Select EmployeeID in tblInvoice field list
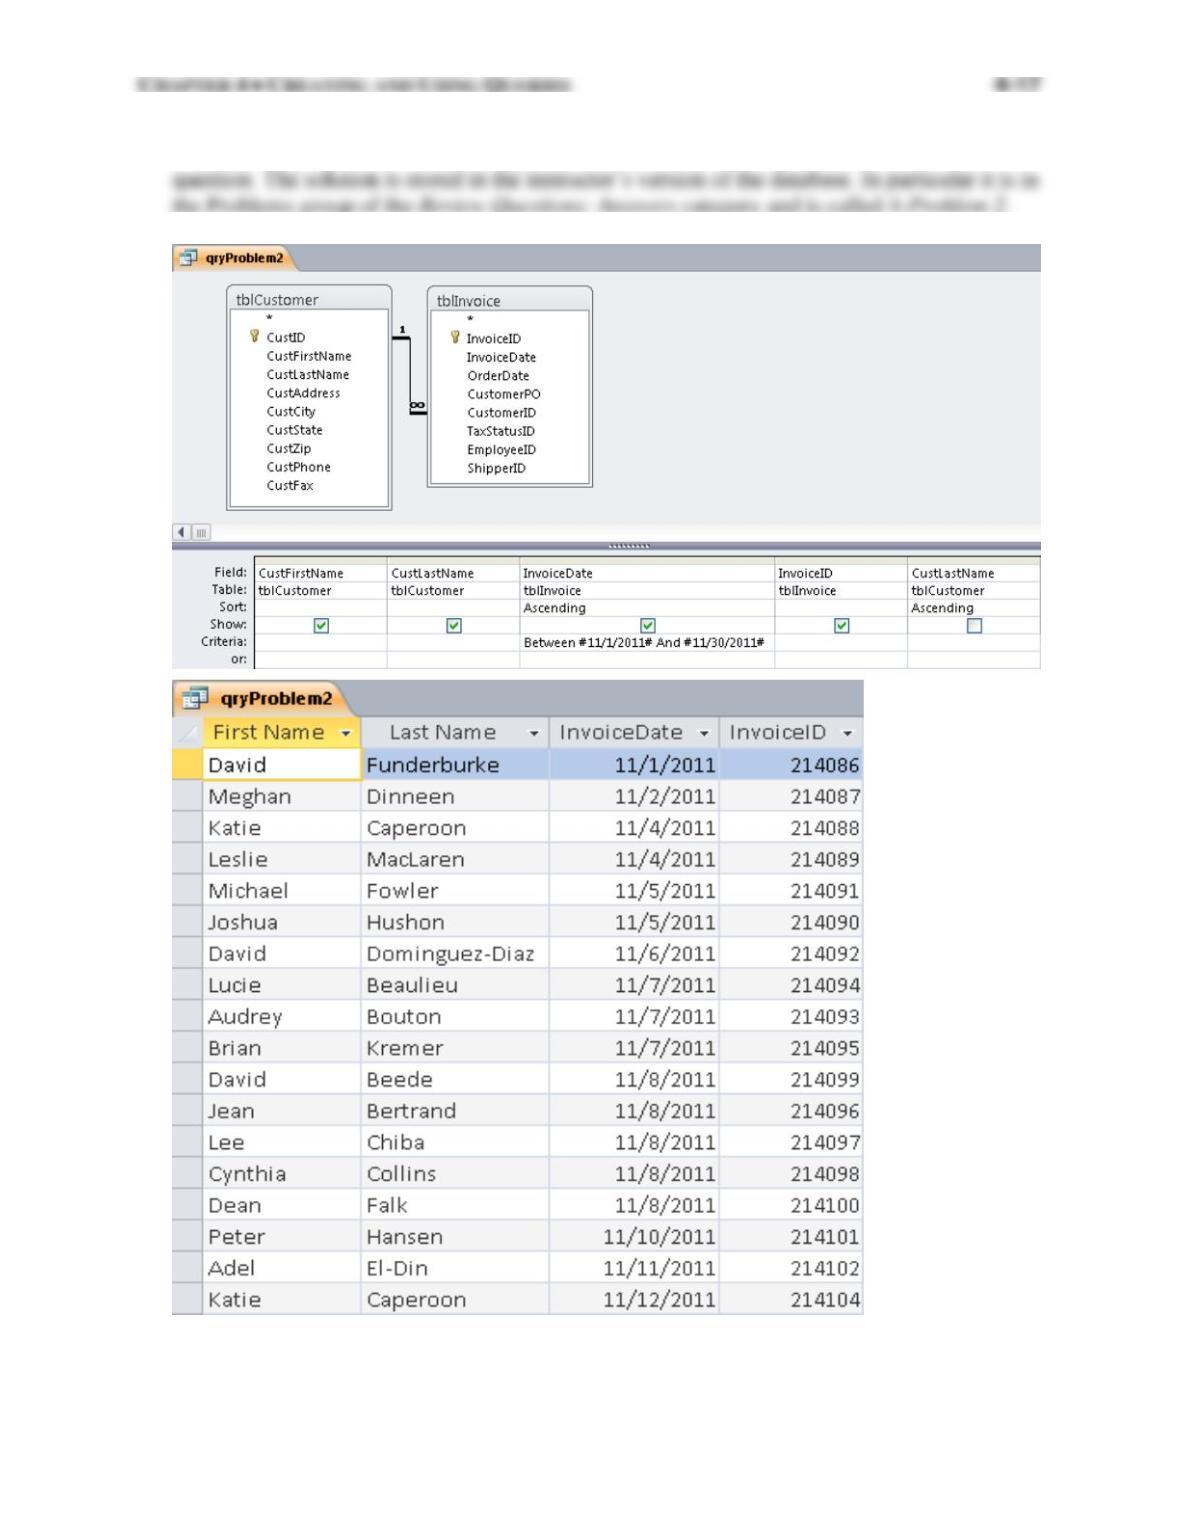Image resolution: width=1180 pixels, height=1527 pixels. click(x=501, y=450)
